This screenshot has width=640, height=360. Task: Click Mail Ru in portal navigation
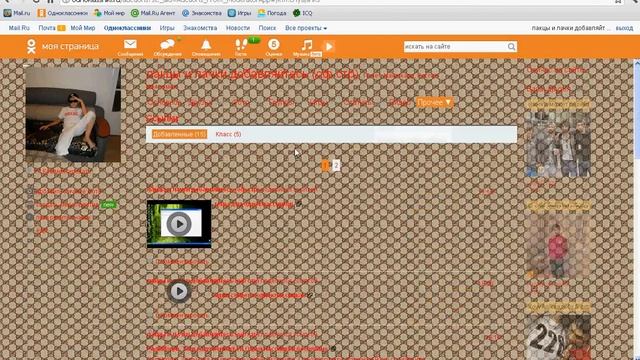(19, 28)
